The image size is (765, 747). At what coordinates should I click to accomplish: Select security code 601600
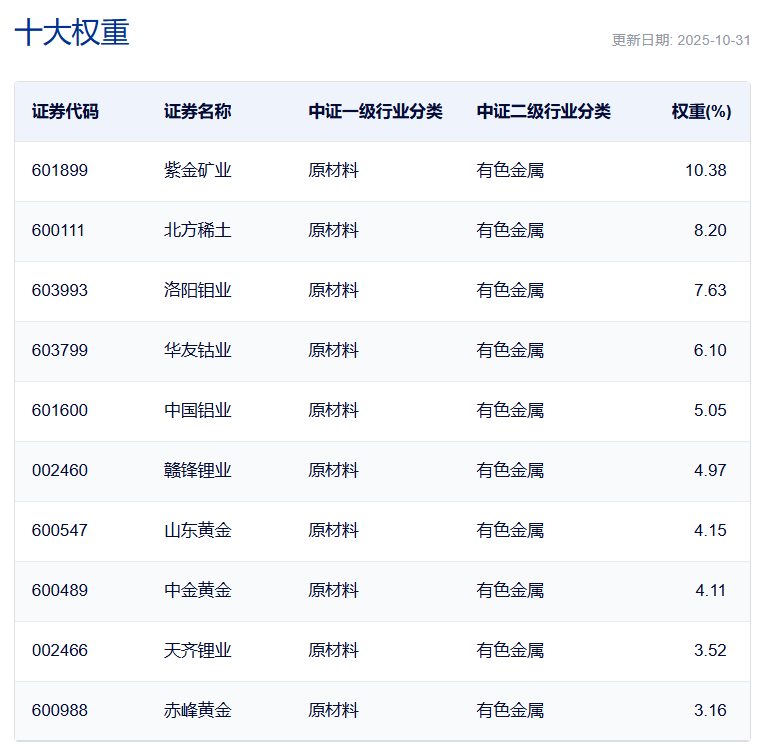[60, 410]
